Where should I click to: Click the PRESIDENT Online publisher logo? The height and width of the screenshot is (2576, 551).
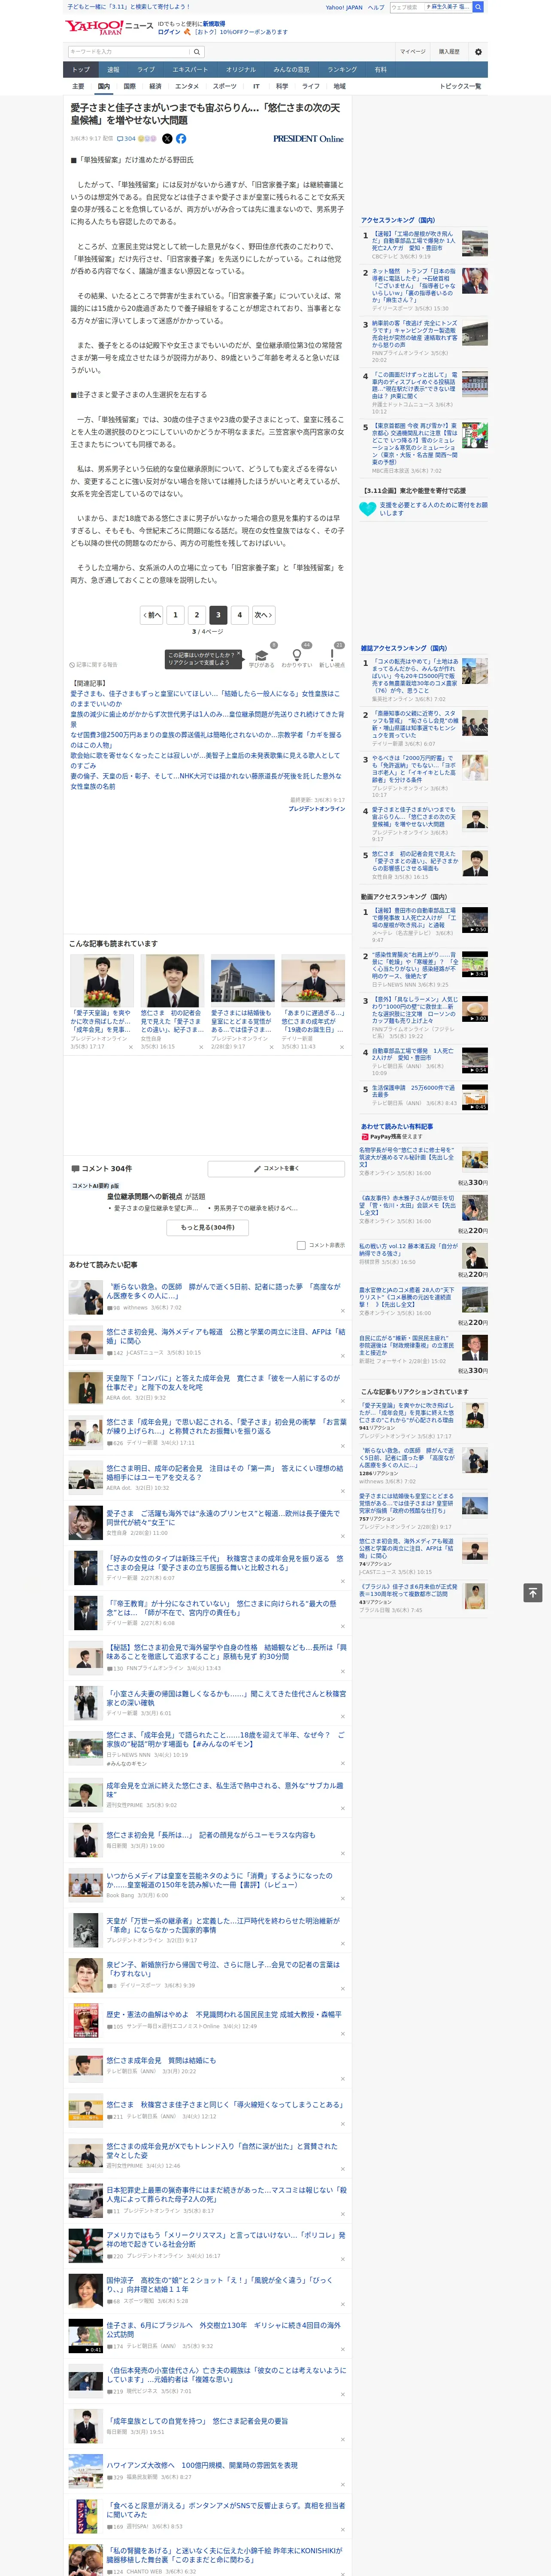coord(308,139)
